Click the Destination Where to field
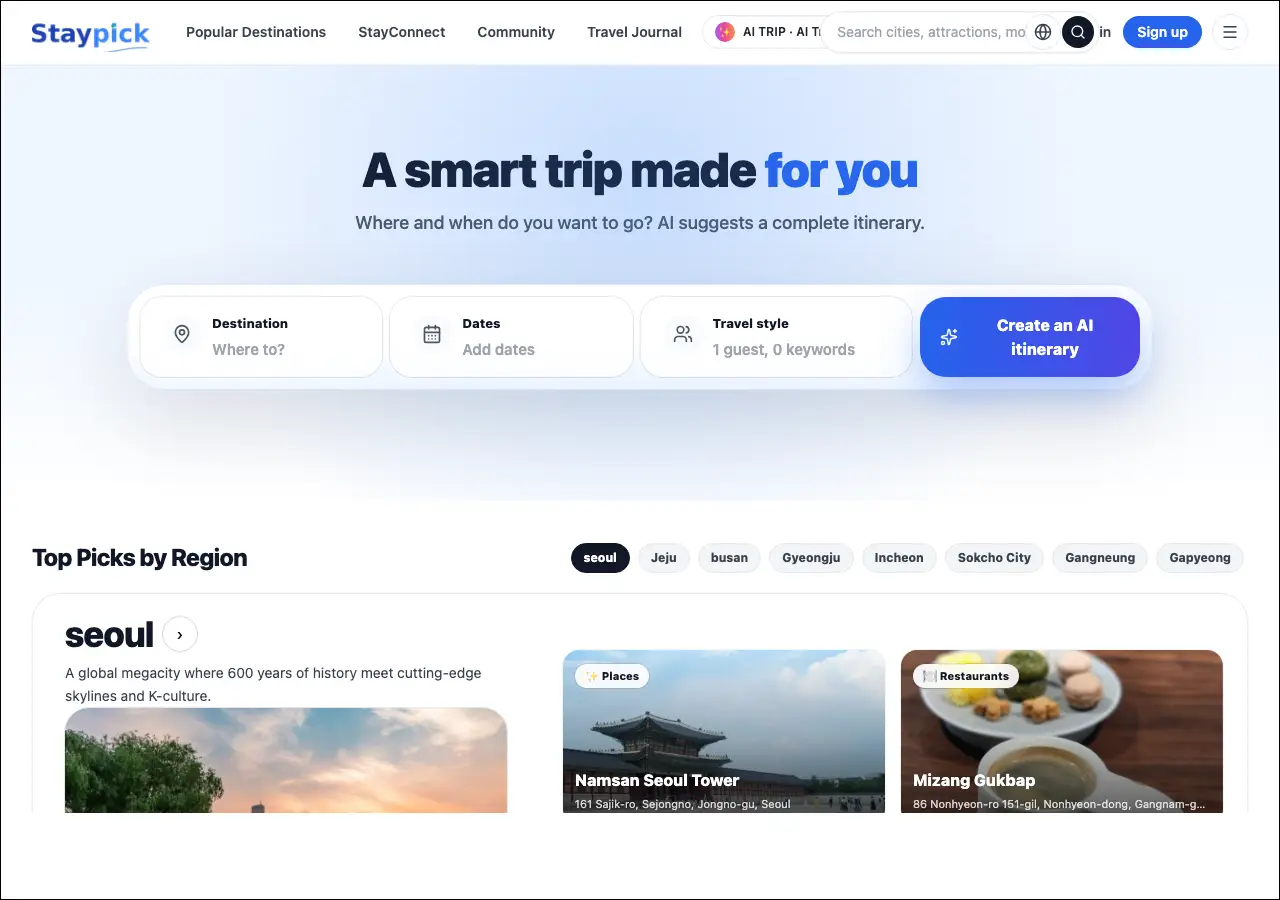1280x900 pixels. click(261, 337)
